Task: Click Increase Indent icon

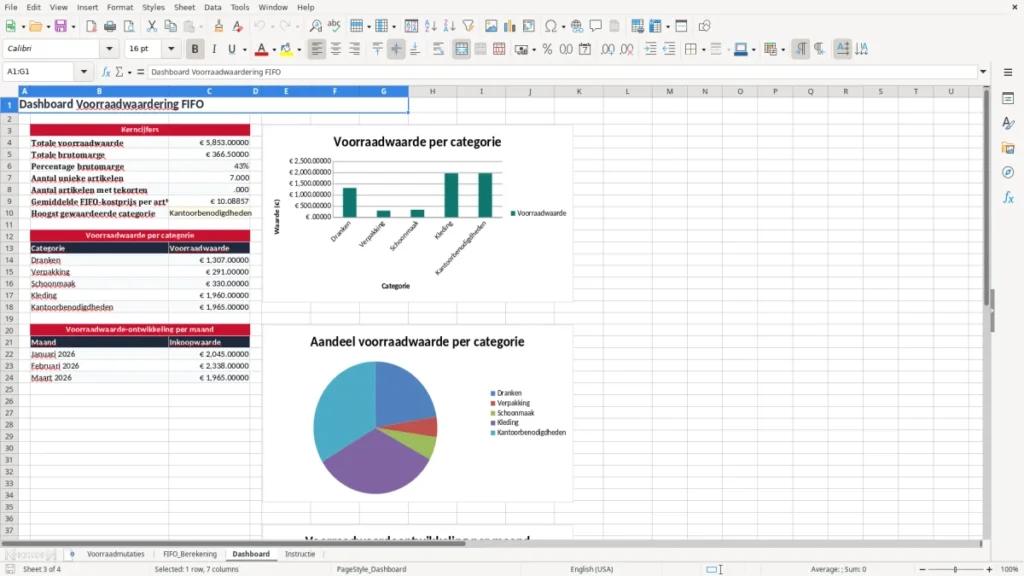Action: (x=650, y=49)
